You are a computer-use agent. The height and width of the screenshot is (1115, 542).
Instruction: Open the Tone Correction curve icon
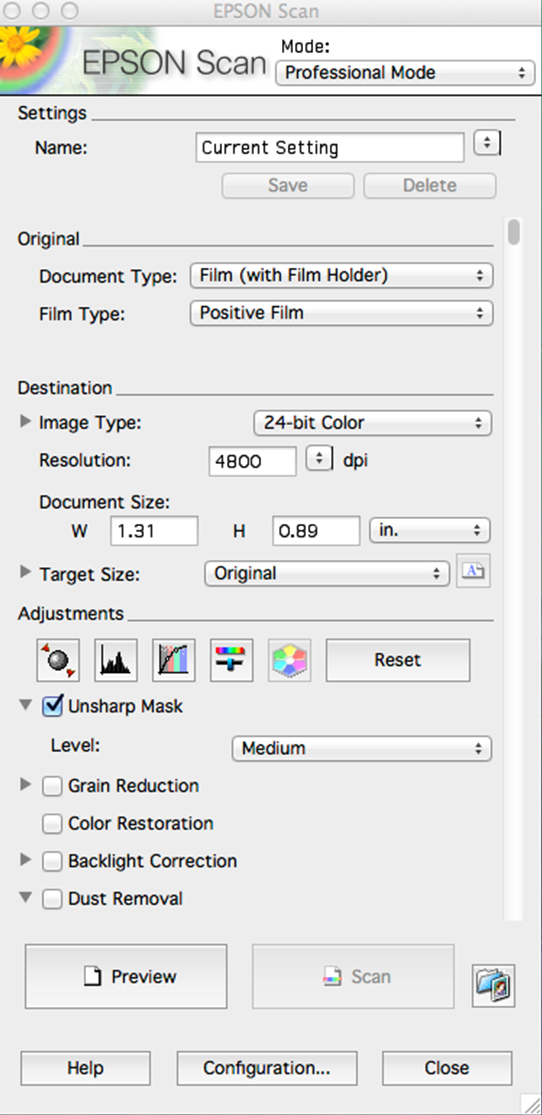click(174, 660)
